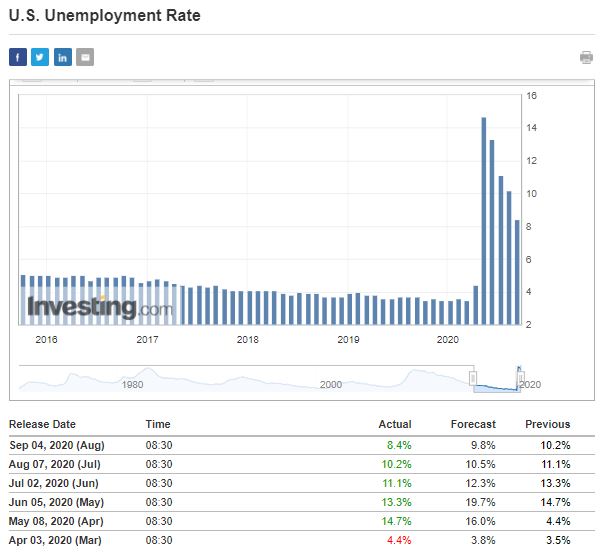Screen dimensions: 610x556
Task: Select row Jun 05, 2020 (May)
Action: [x=302, y=502]
